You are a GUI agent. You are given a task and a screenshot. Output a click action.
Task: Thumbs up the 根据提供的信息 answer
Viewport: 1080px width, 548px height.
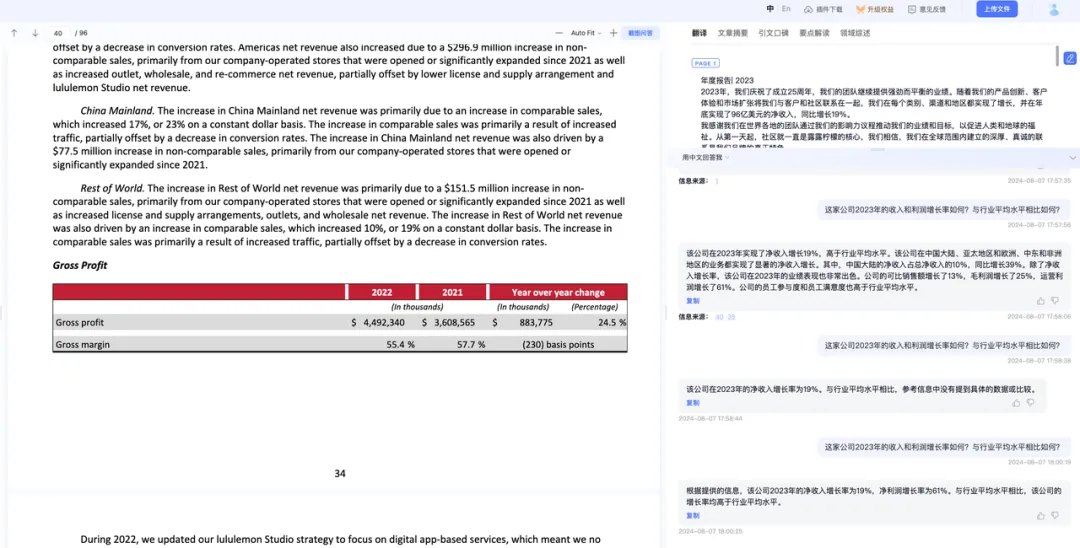[x=1040, y=516]
